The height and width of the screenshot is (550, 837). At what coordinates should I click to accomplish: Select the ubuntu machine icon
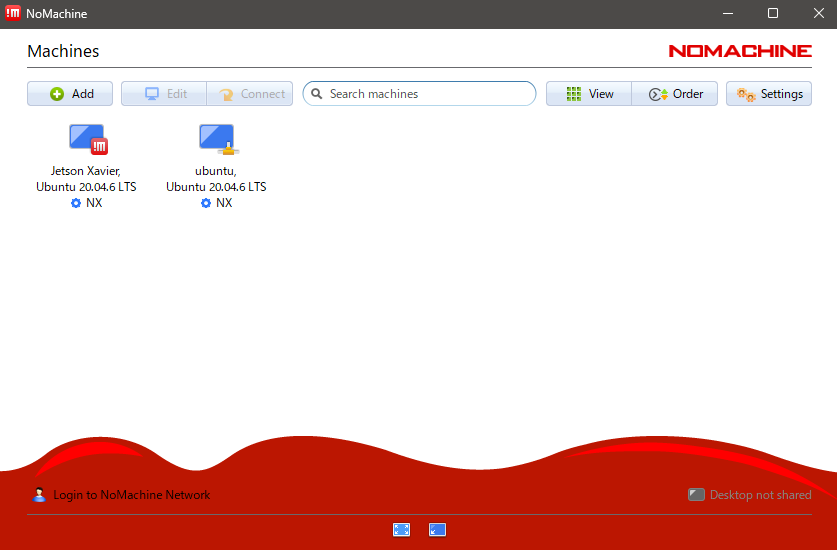[216, 139]
